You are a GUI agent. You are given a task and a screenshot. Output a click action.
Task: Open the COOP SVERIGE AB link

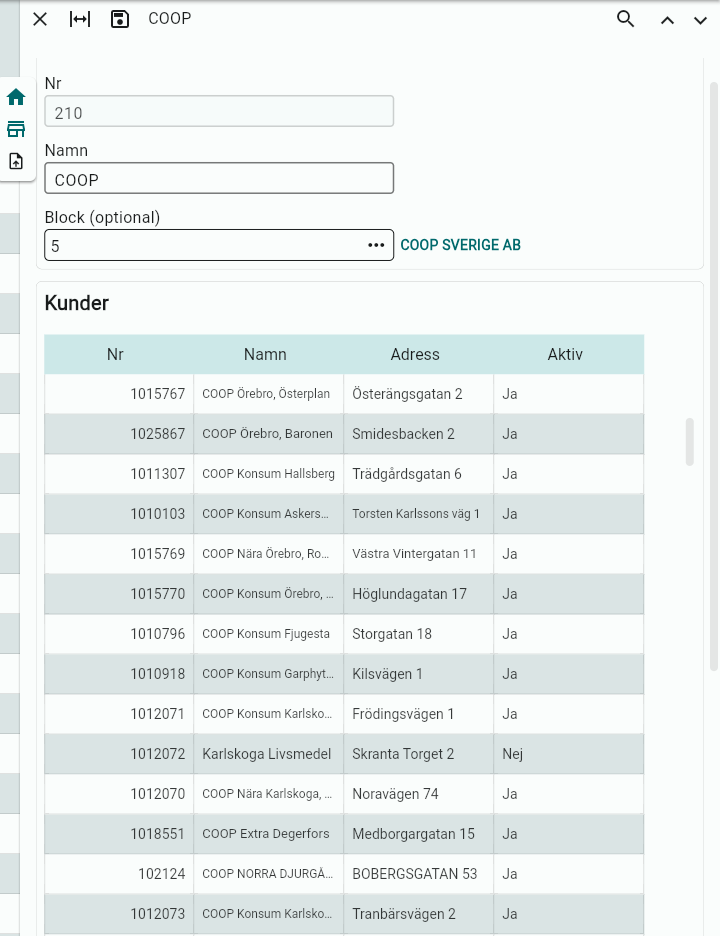point(460,245)
